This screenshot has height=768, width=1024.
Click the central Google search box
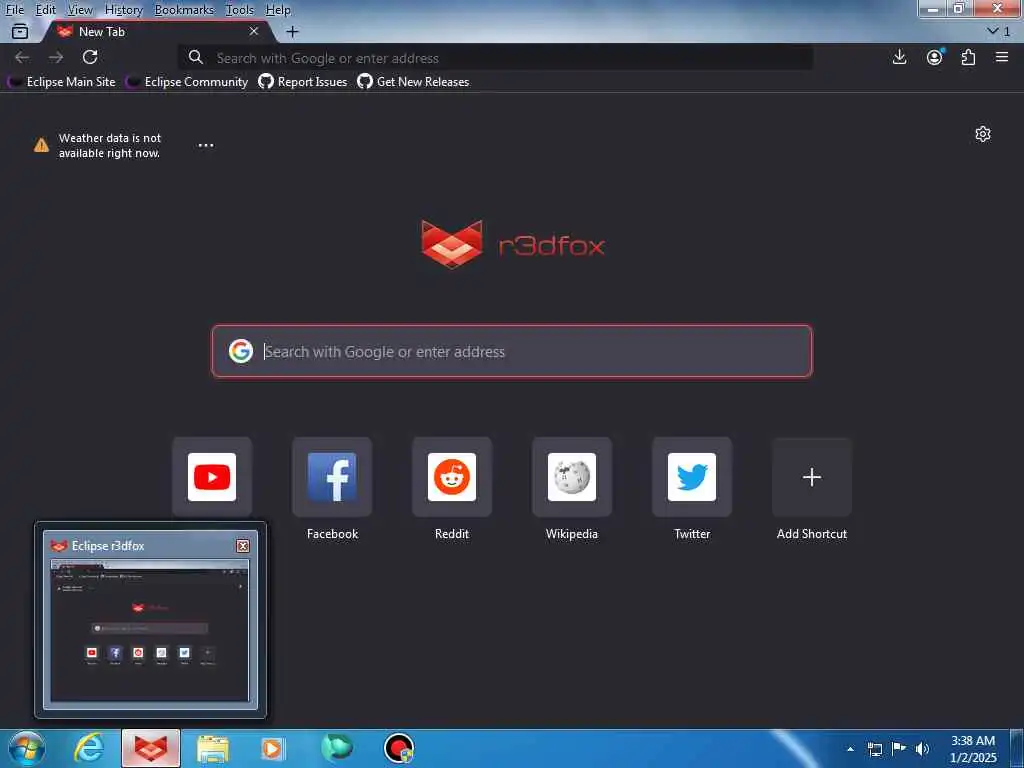(512, 351)
